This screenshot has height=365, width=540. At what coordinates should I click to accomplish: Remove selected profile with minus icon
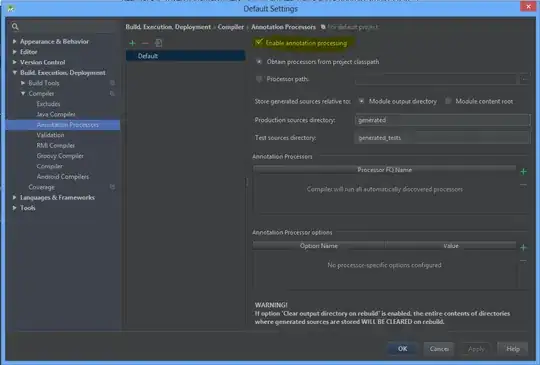click(x=145, y=43)
